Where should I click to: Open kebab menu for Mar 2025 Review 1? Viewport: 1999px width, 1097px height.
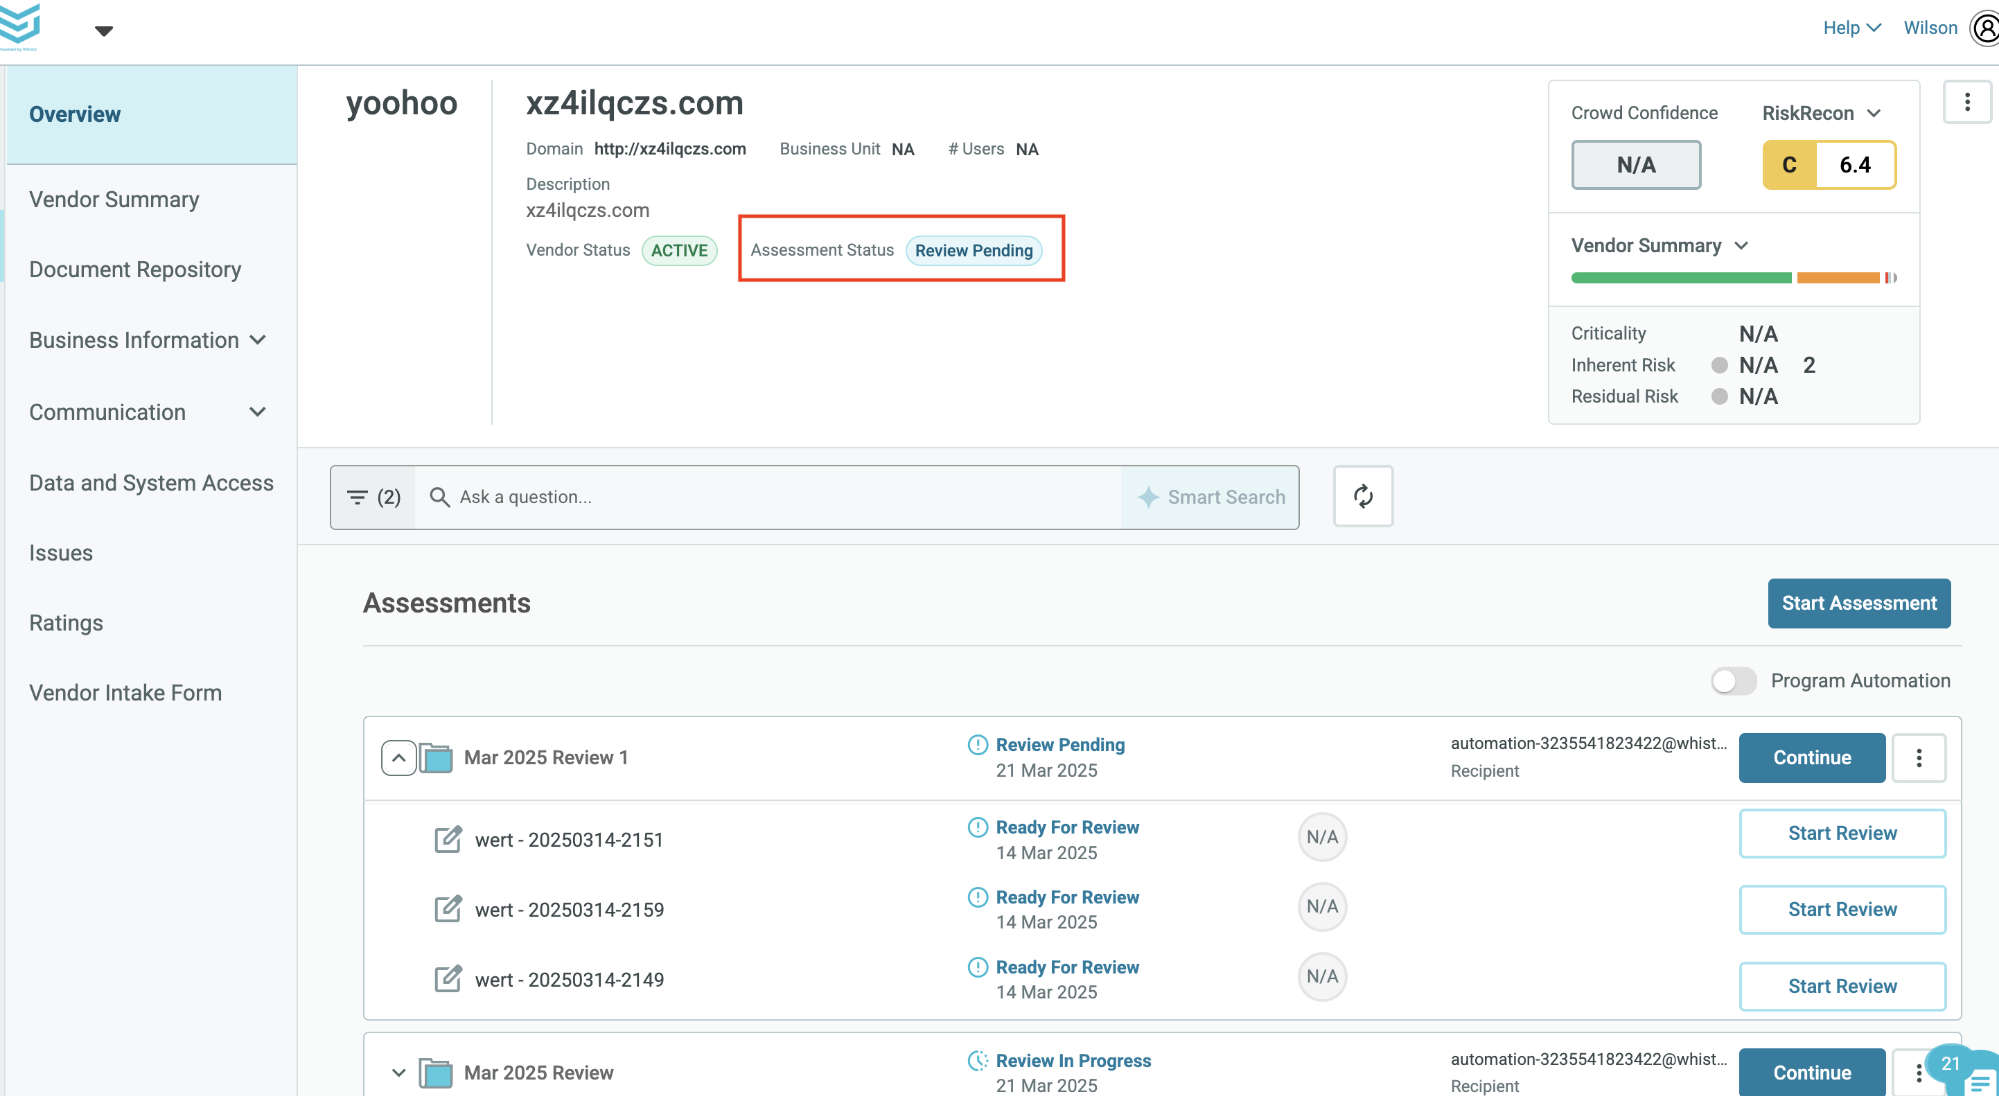1918,758
